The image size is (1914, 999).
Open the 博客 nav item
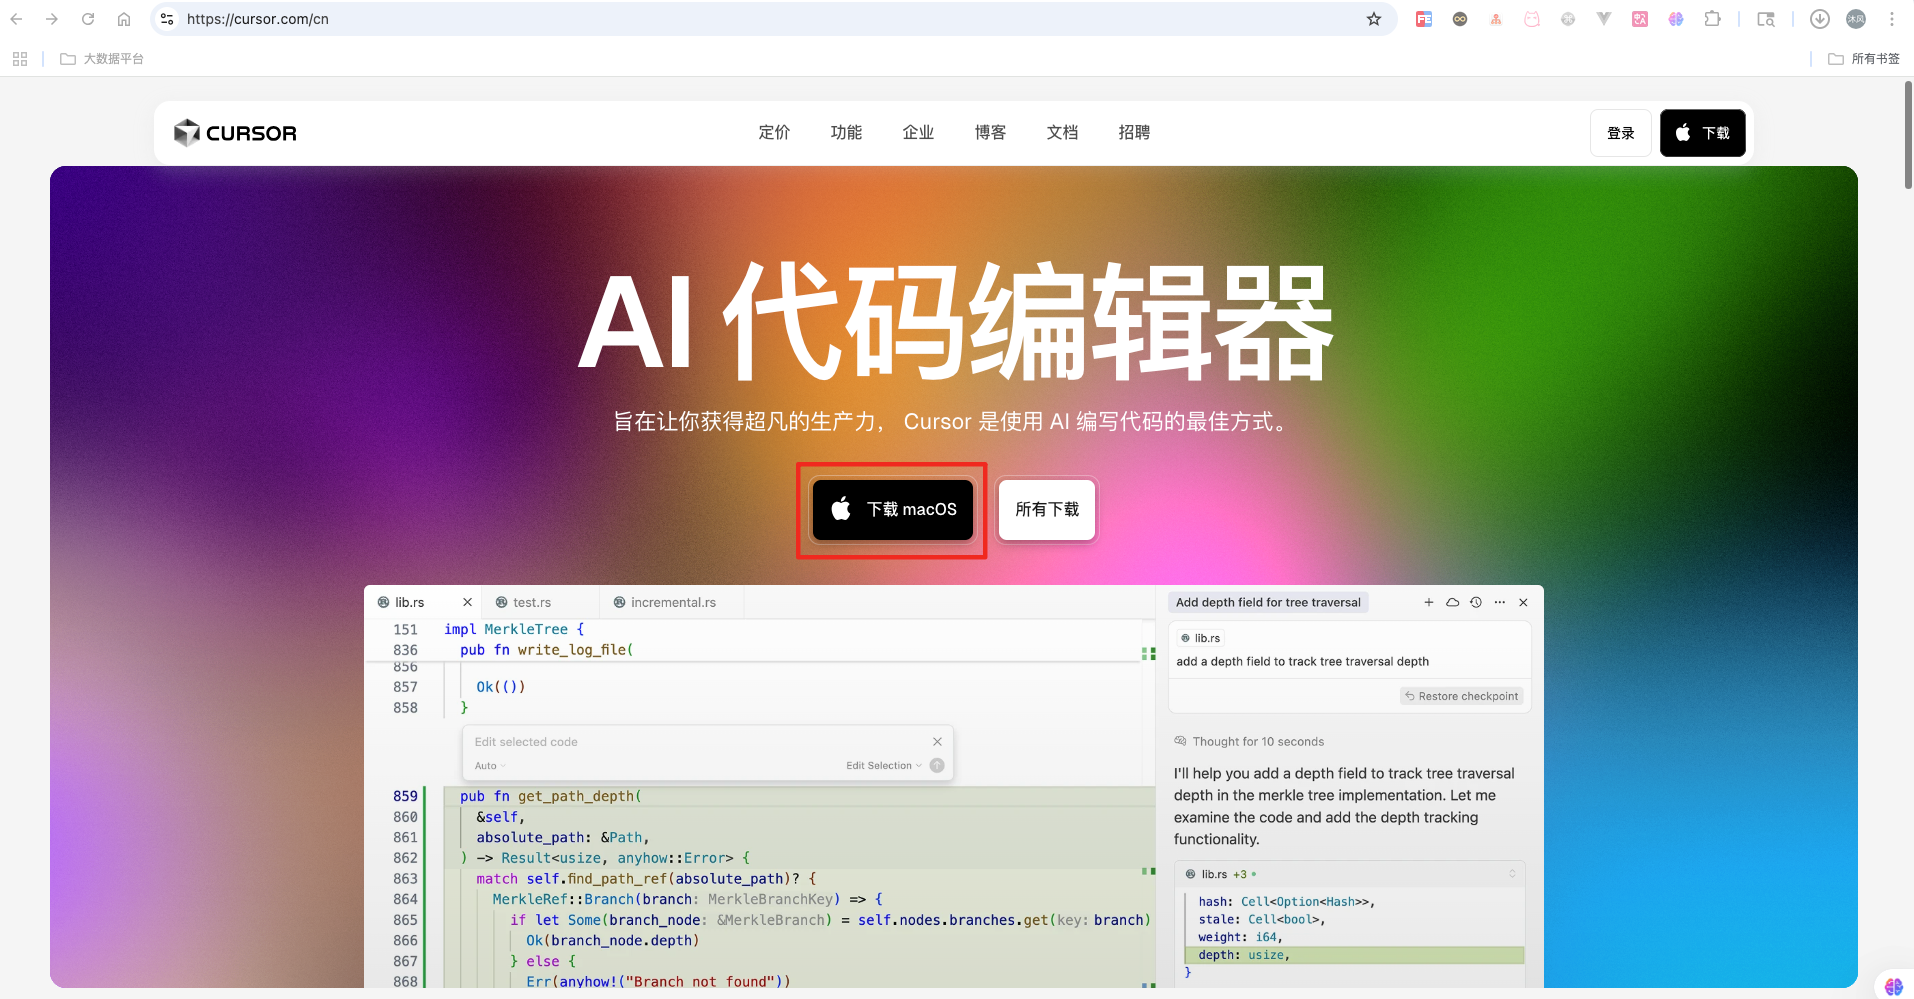pyautogui.click(x=990, y=132)
